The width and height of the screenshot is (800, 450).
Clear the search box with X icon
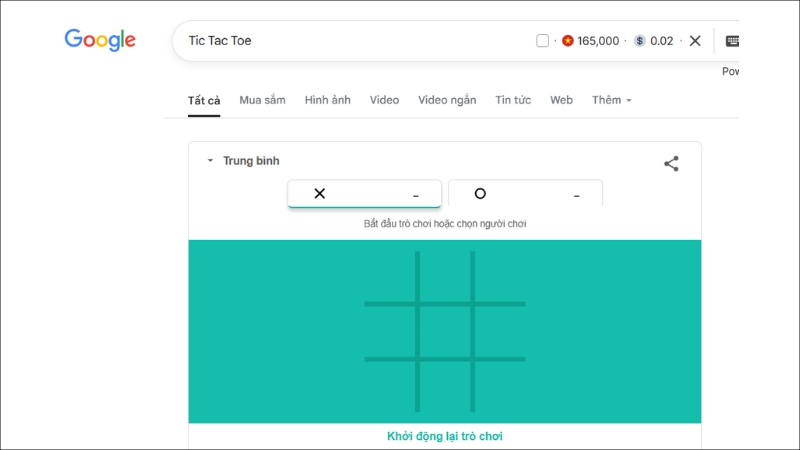695,41
